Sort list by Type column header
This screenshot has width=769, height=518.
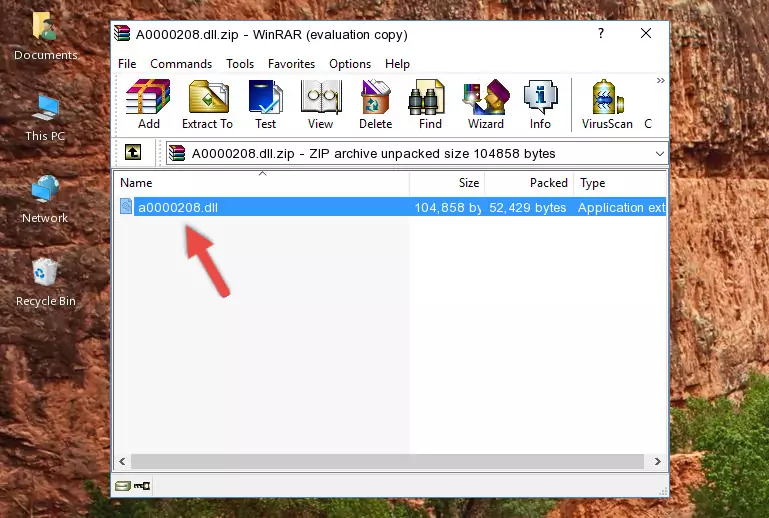[x=620, y=183]
